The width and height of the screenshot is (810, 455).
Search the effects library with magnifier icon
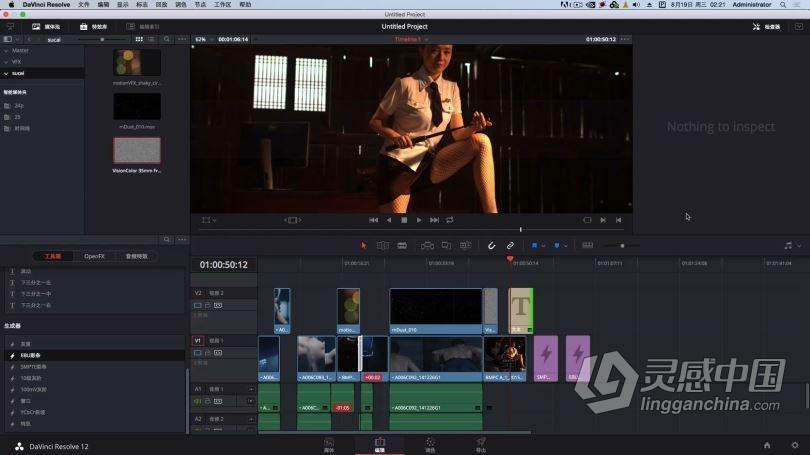point(166,240)
